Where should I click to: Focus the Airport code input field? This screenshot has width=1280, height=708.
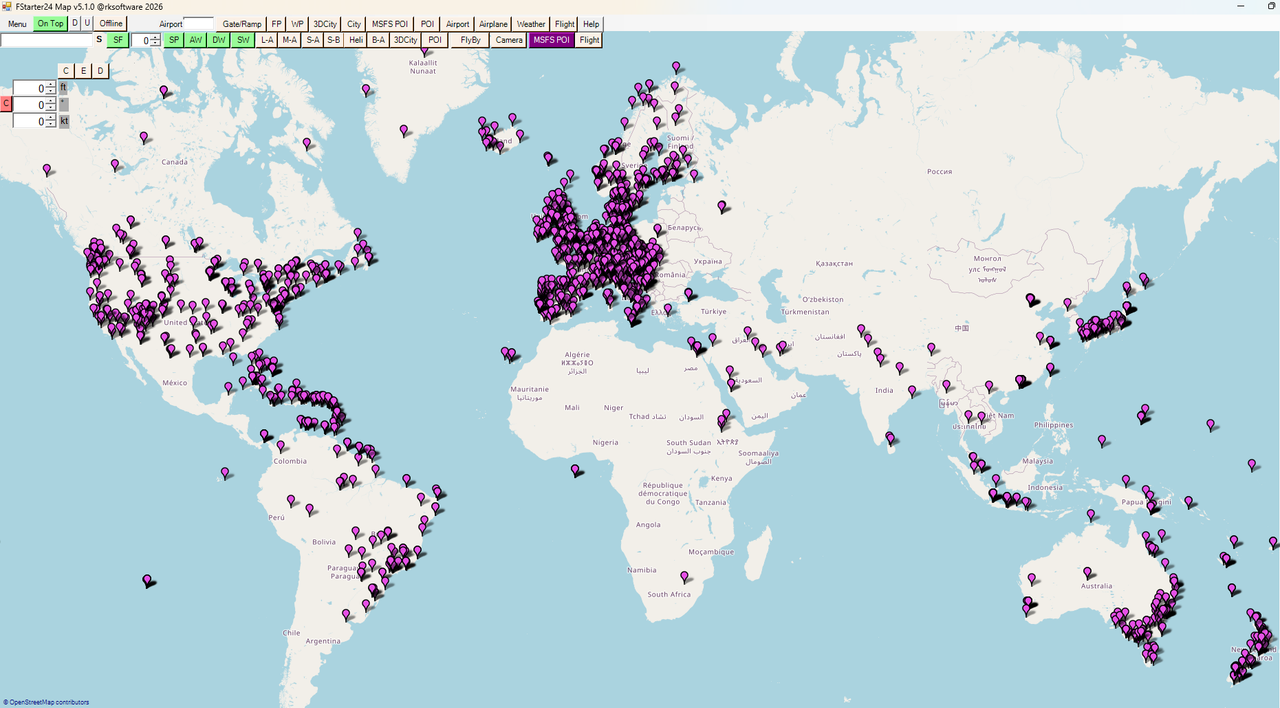tap(198, 23)
